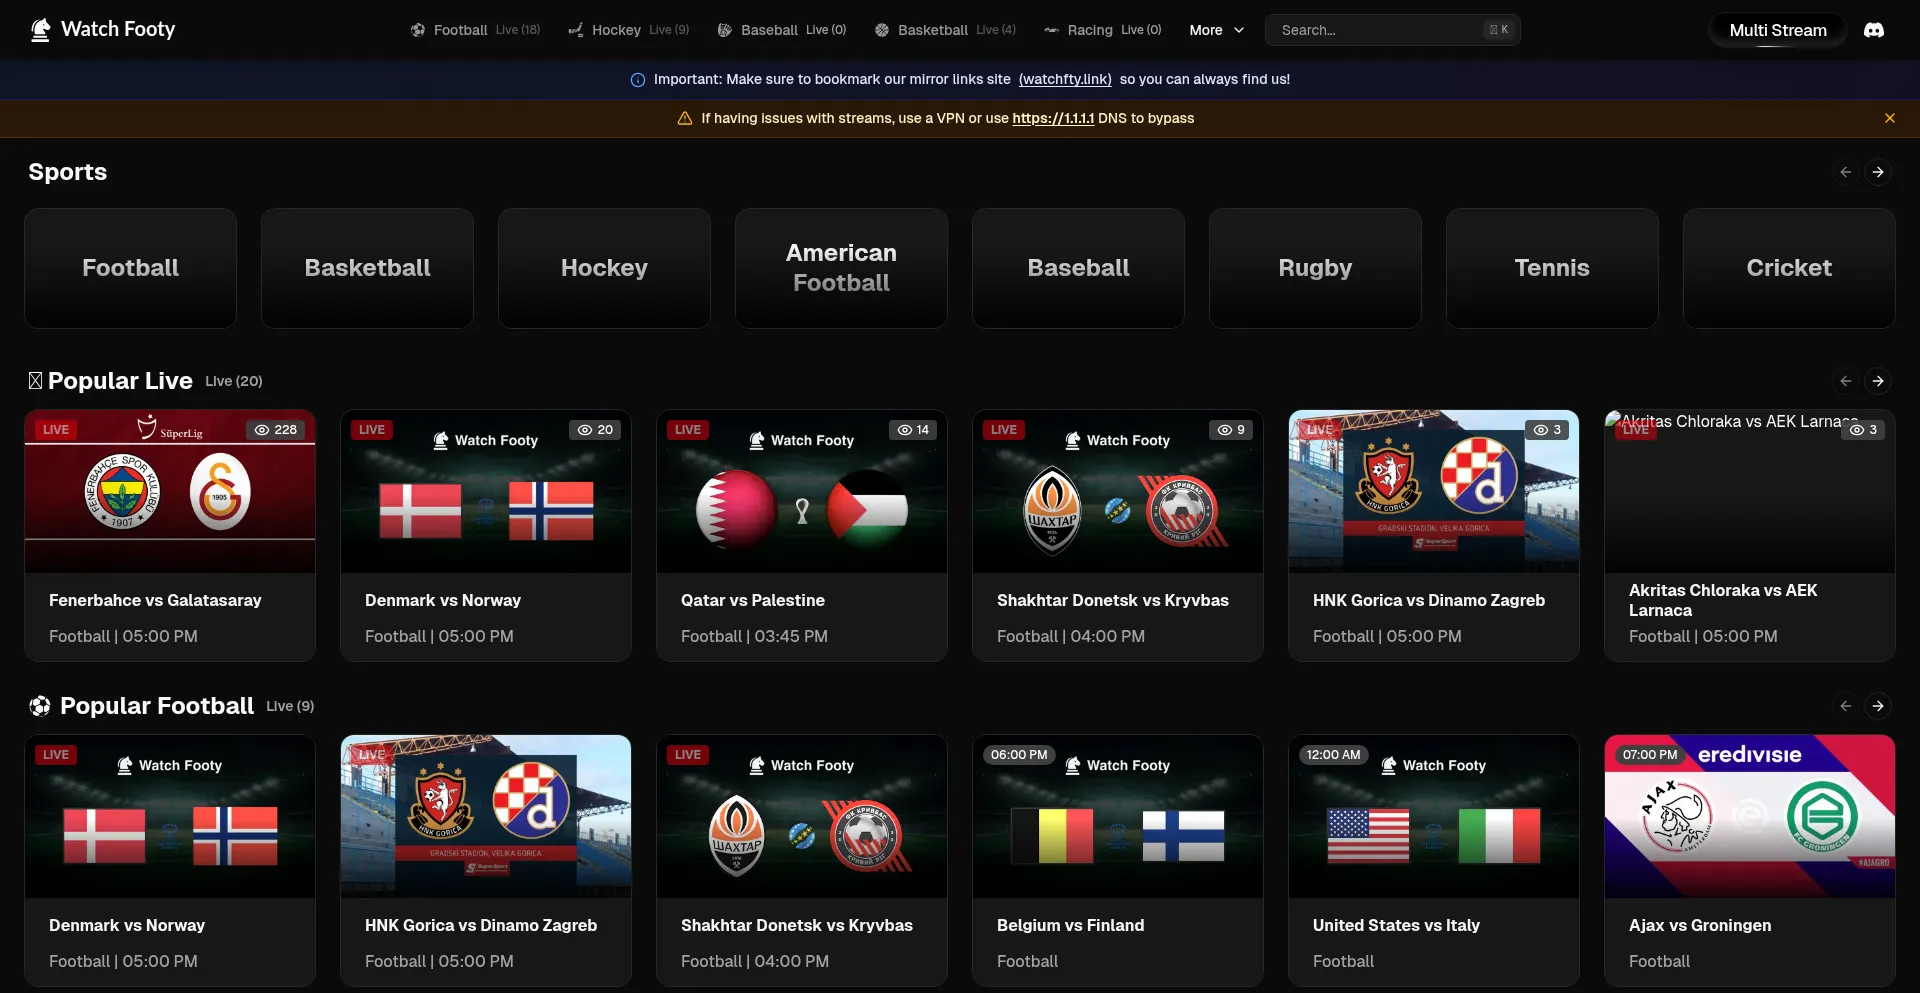Open the Ajax vs Groningen thumbnail

click(1750, 816)
